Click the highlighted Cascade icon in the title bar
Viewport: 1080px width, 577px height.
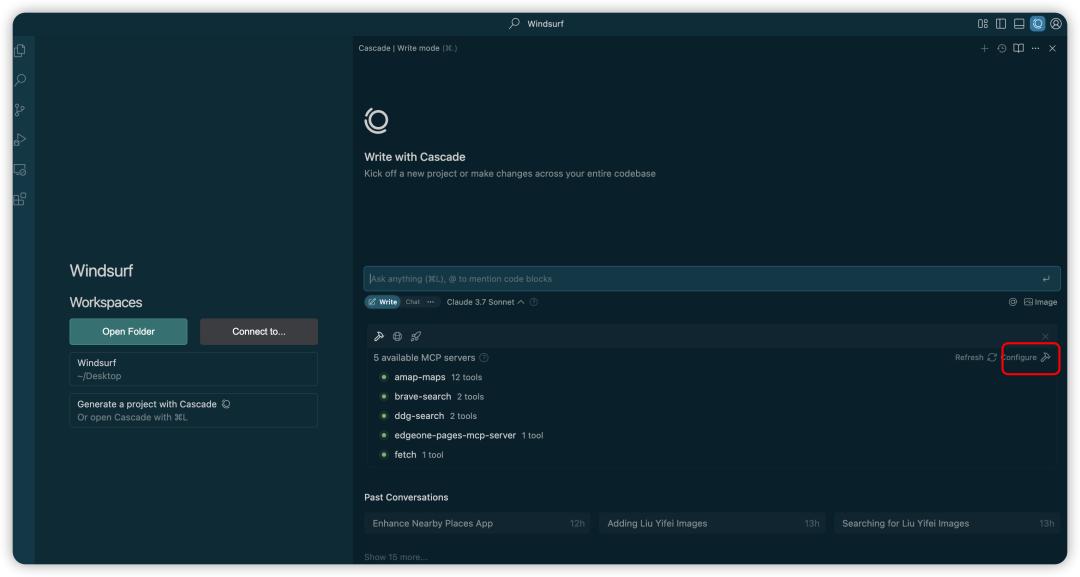1036,22
